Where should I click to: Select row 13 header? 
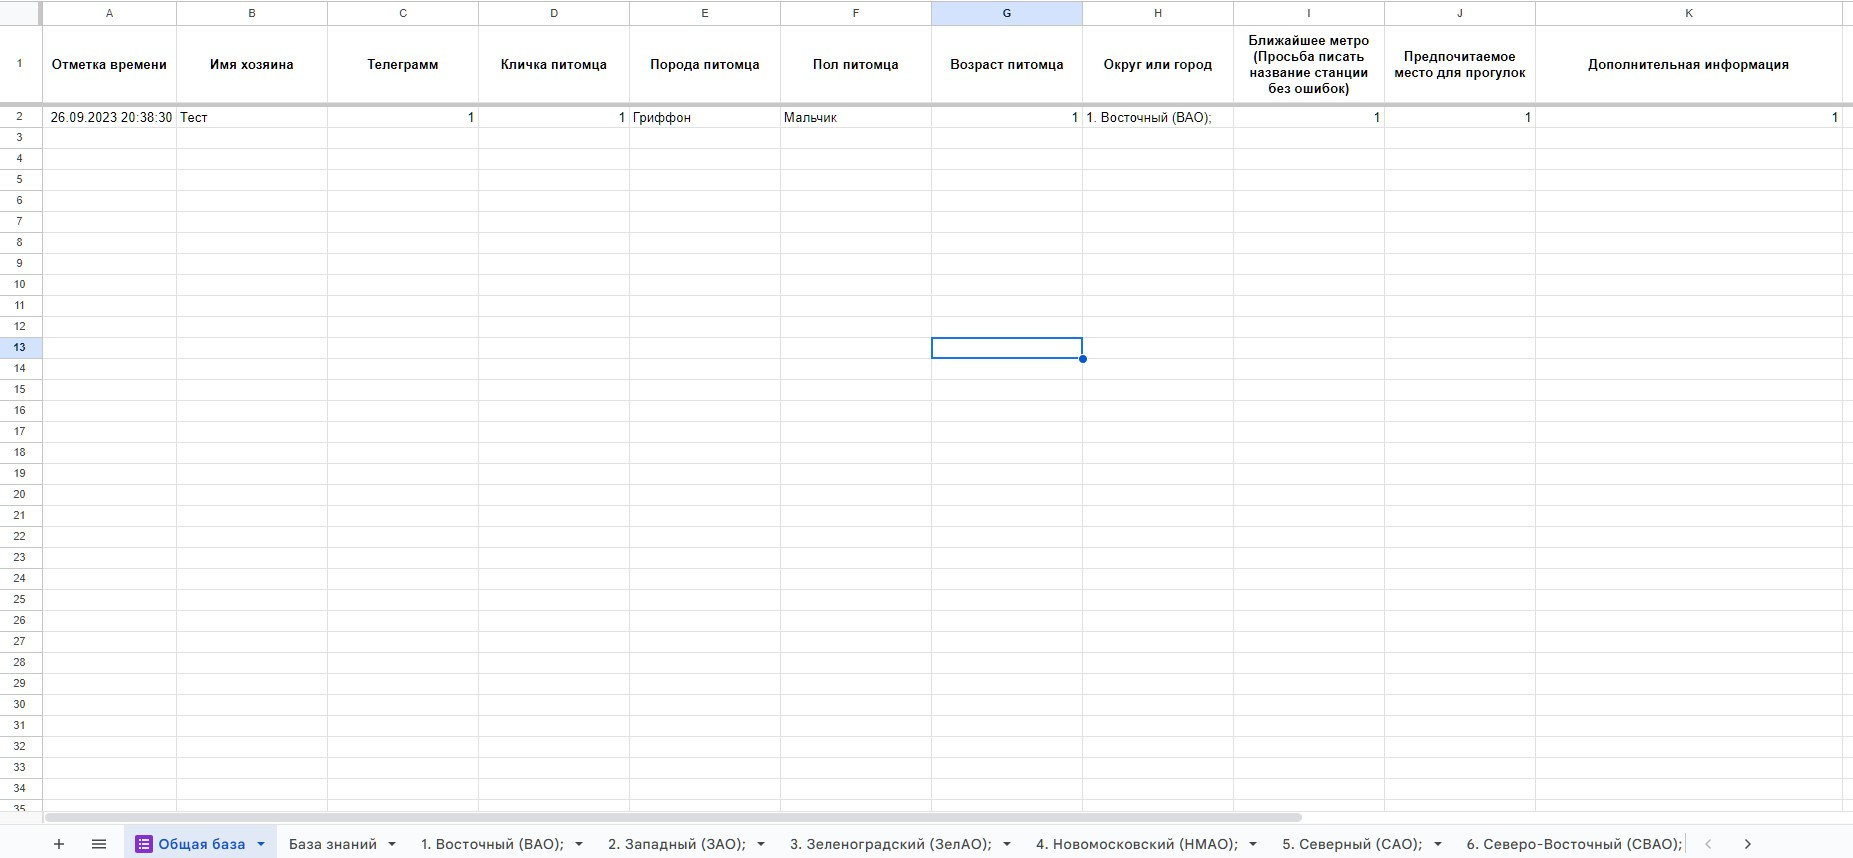pyautogui.click(x=20, y=347)
